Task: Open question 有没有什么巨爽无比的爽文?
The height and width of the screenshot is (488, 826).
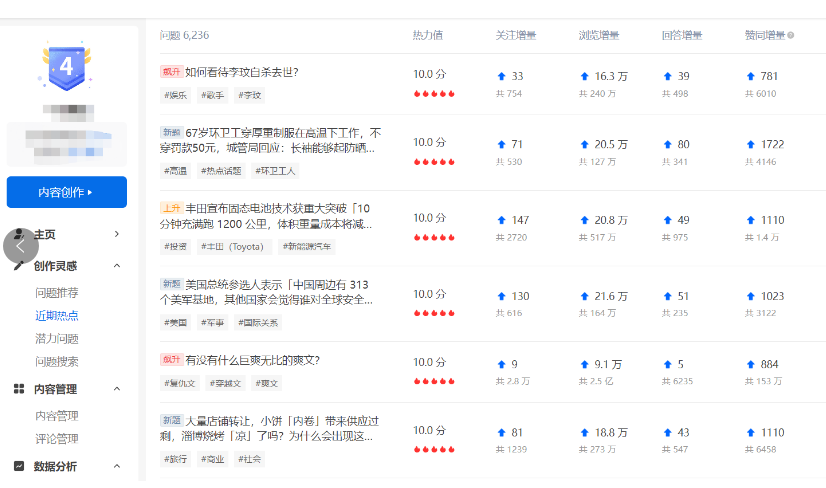Action: click(253, 360)
